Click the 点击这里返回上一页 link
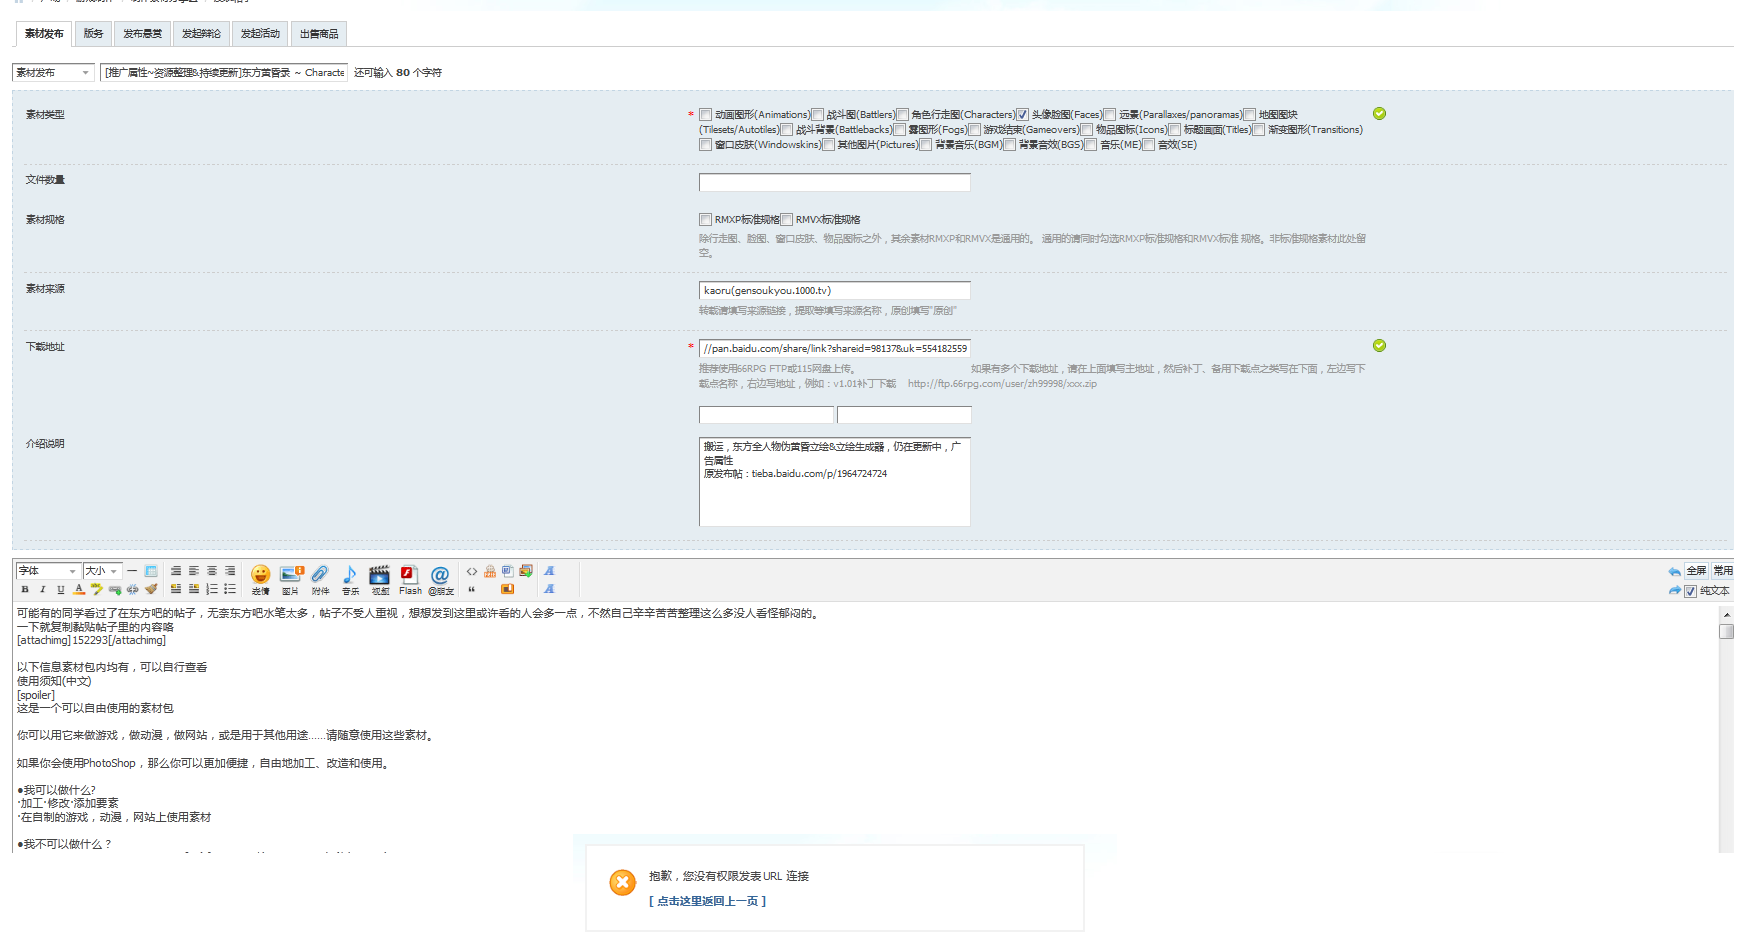The height and width of the screenshot is (943, 1739). [x=708, y=901]
